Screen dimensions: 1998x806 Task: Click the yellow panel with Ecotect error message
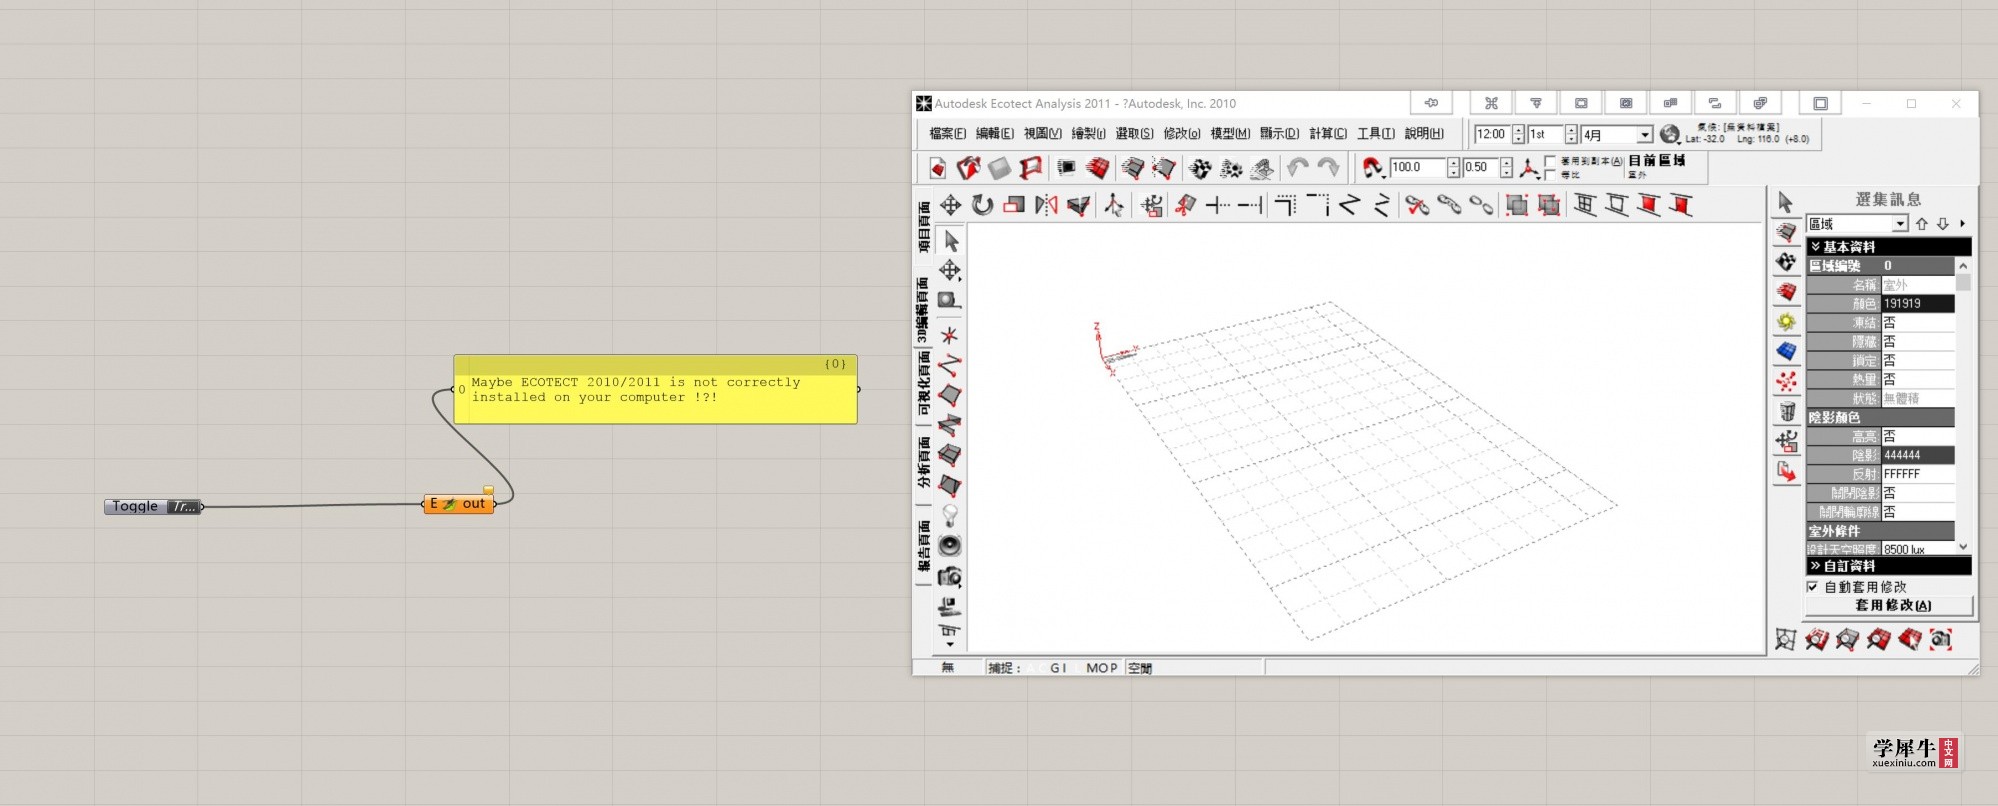[655, 389]
